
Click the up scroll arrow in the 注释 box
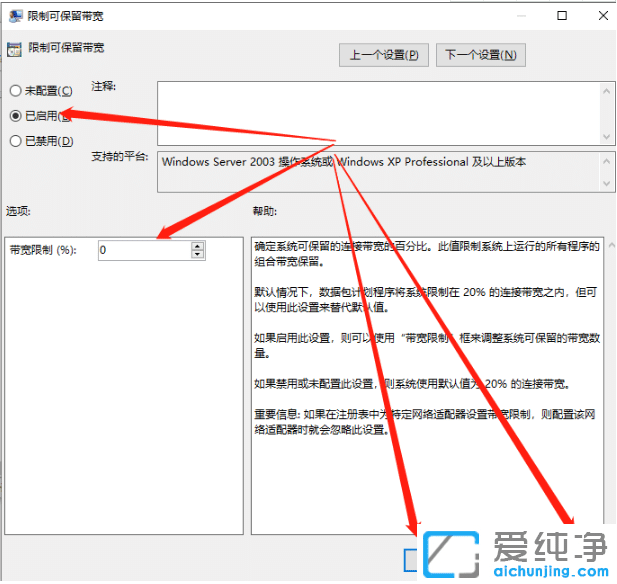click(x=606, y=91)
